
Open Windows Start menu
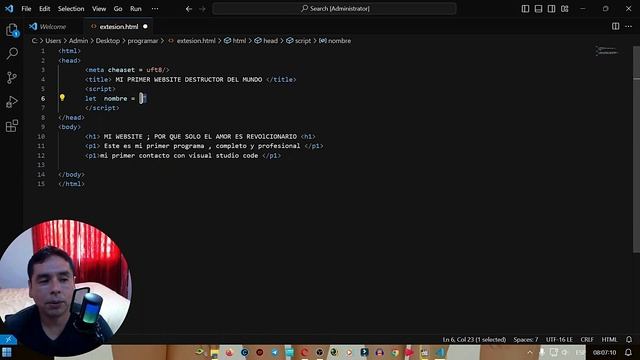[7, 352]
